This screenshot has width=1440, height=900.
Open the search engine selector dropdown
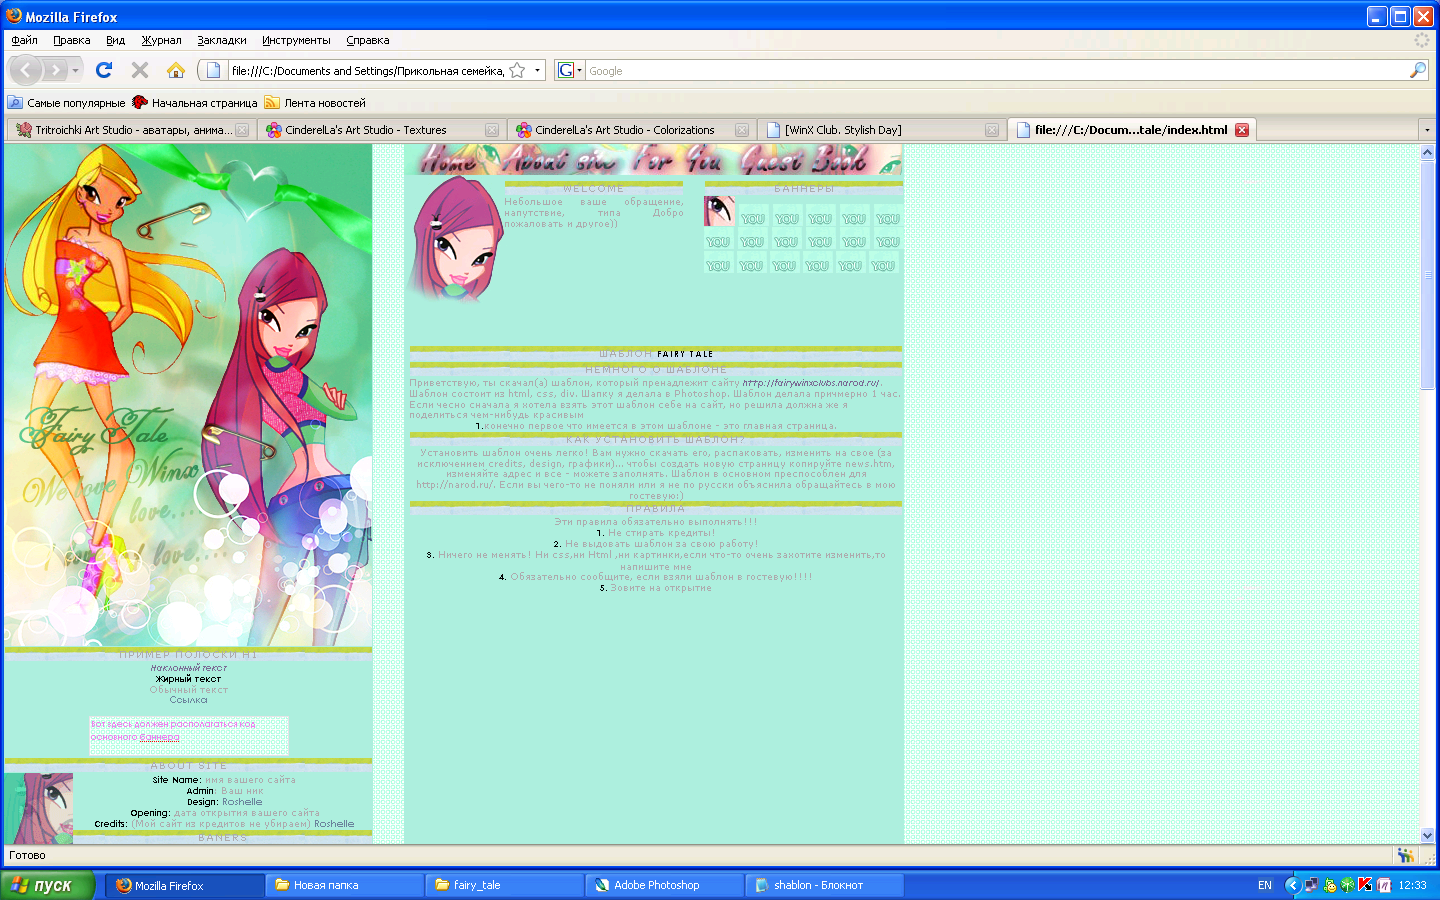[x=580, y=70]
